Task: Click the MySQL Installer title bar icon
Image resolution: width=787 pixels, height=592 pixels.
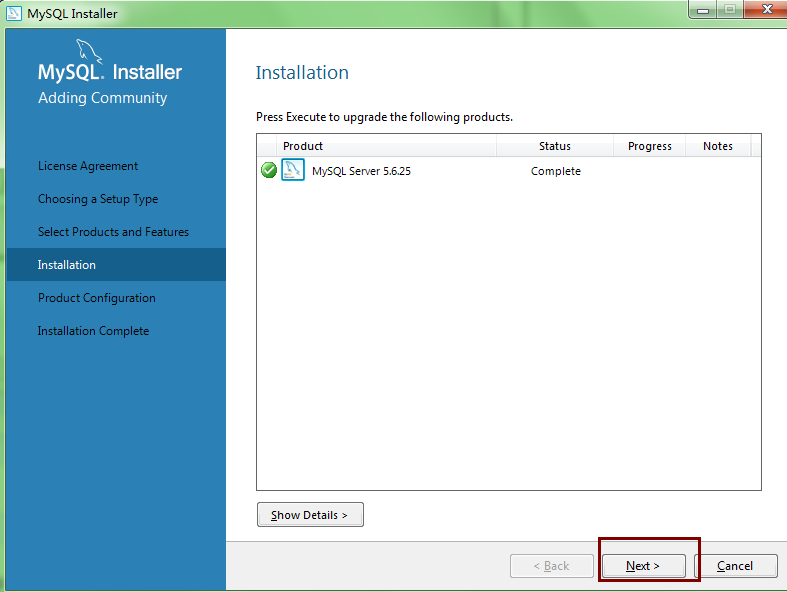Action: 14,13
